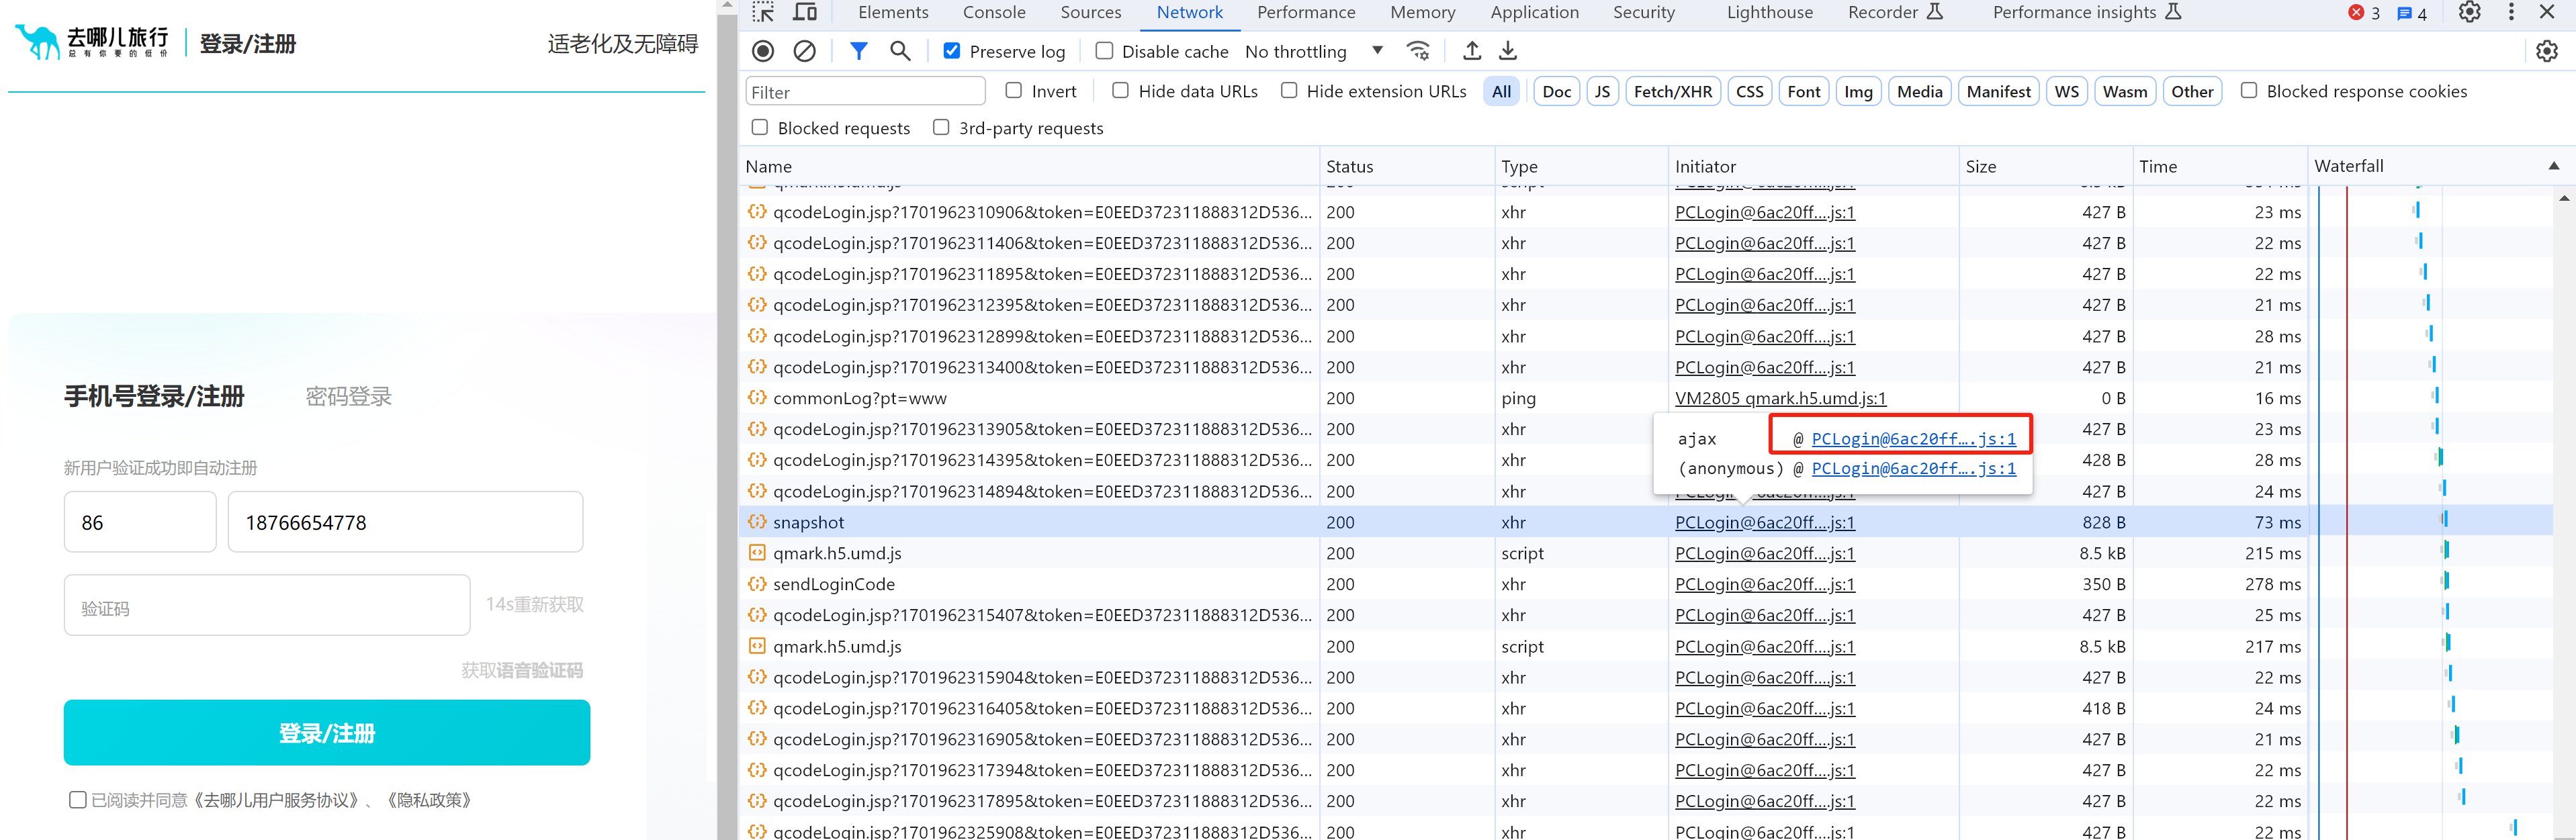
Task: Select the inspect element picker icon
Action: [x=764, y=12]
